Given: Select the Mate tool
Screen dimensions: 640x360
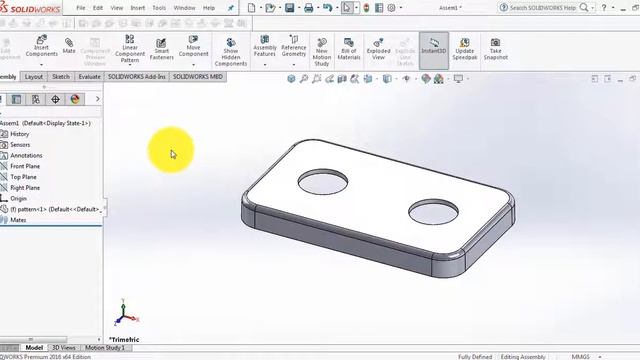Looking at the screenshot, I should pos(69,46).
